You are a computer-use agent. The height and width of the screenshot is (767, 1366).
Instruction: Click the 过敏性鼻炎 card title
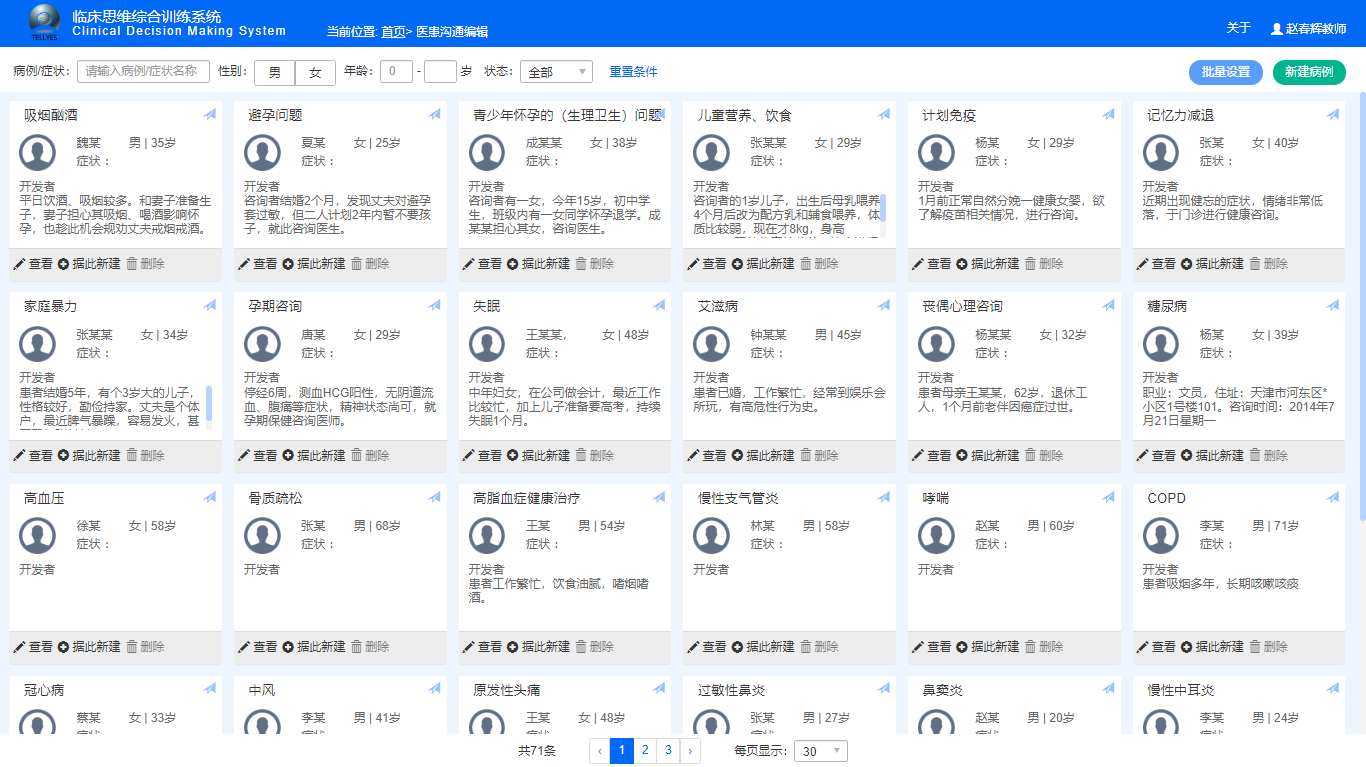point(732,690)
